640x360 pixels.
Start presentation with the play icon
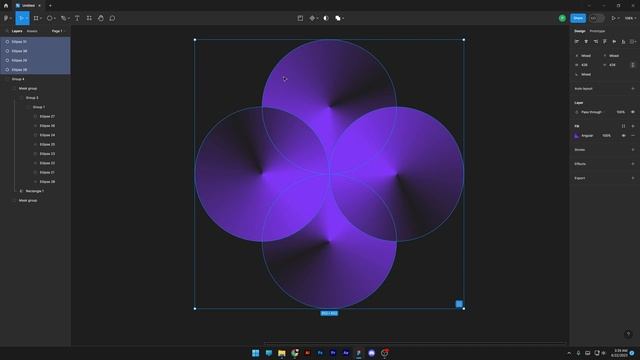pyautogui.click(x=613, y=18)
